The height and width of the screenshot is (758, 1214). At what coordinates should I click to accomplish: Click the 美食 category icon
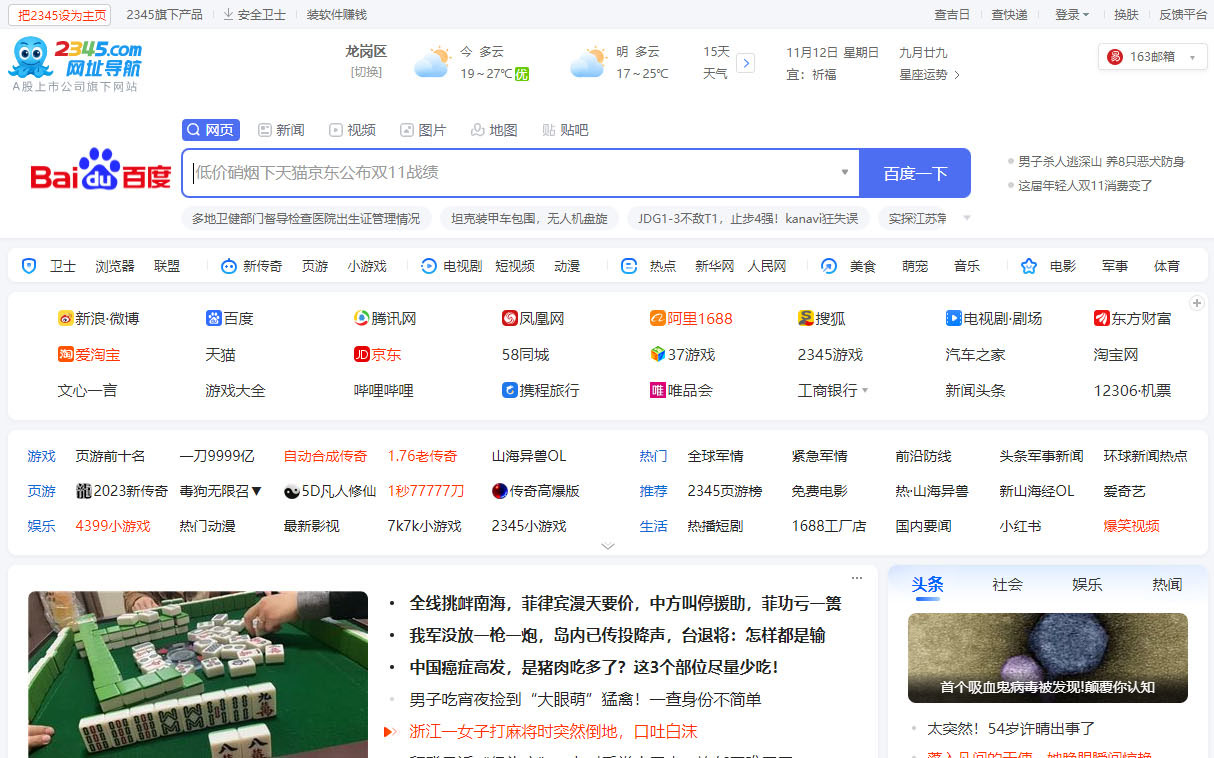point(828,266)
